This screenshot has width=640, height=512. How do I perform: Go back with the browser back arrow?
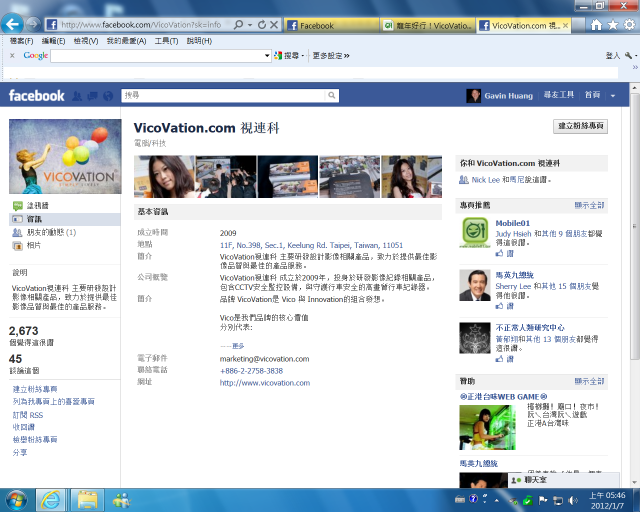(12, 24)
